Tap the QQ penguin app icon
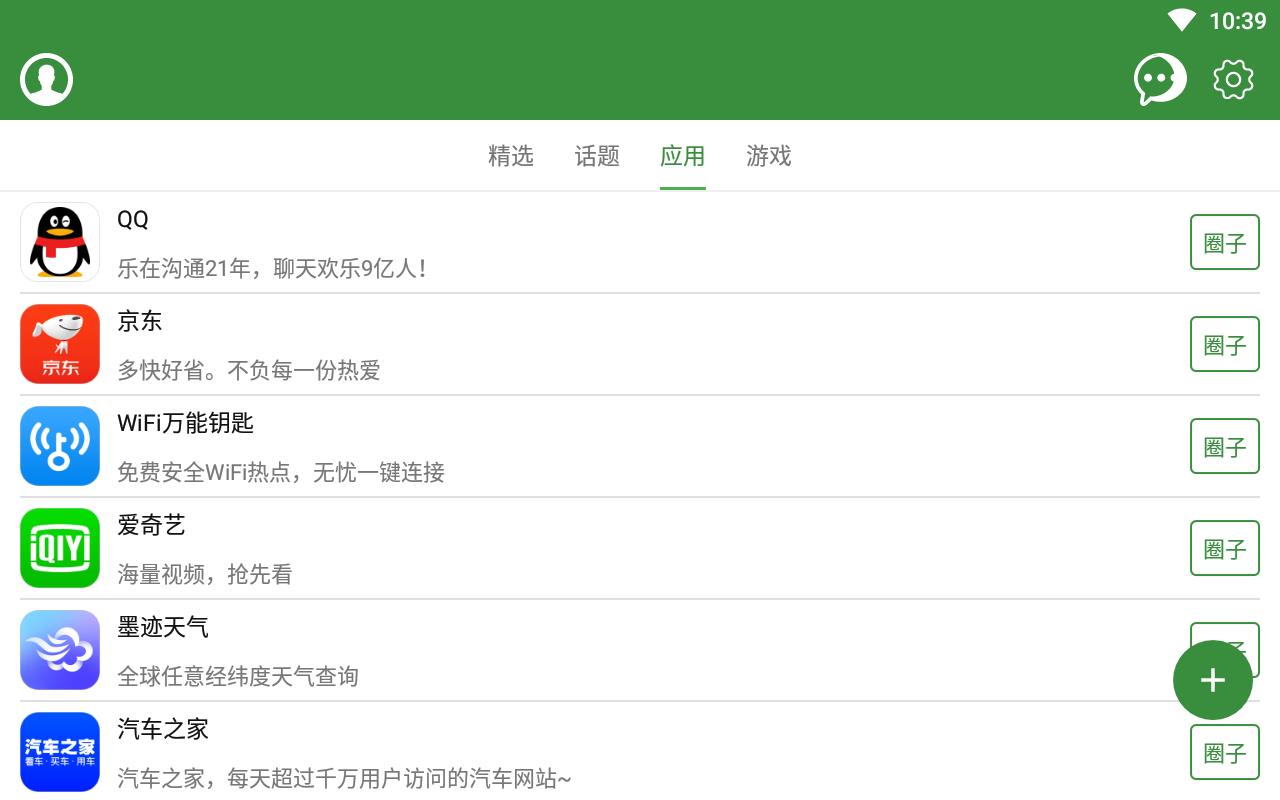1280x800 pixels. coord(60,242)
